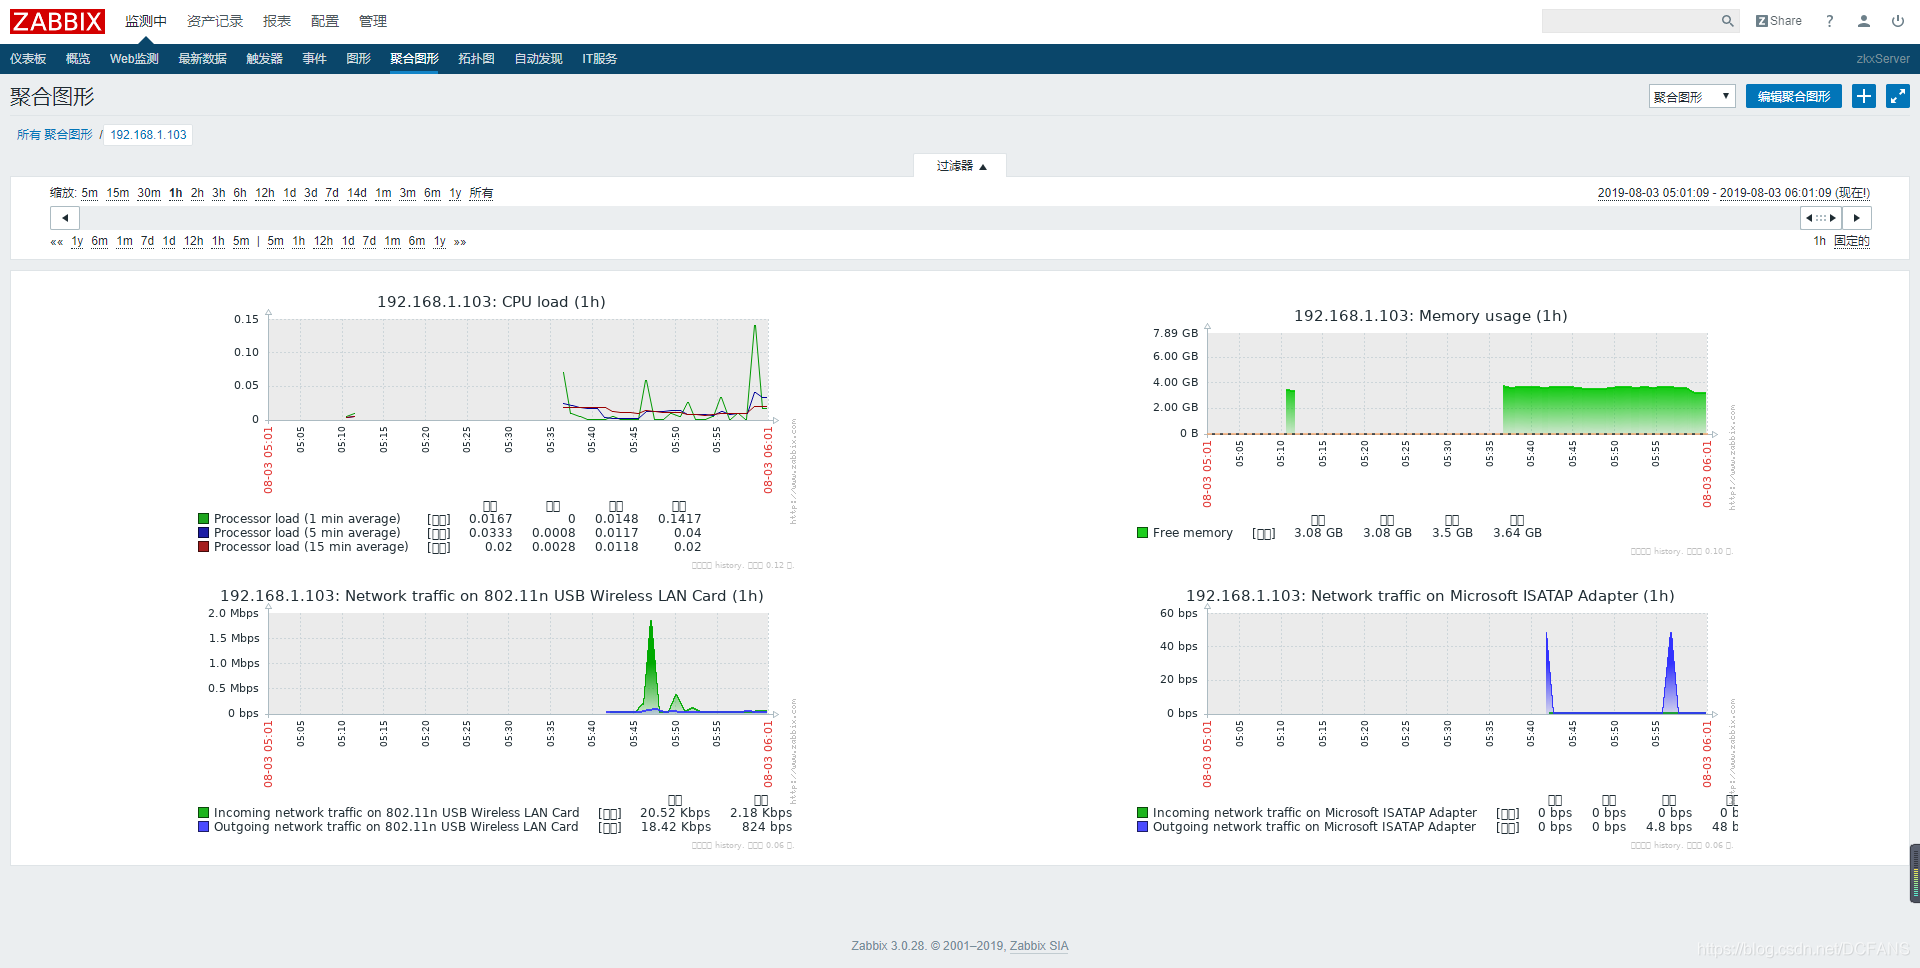Open the 管理 top menu
1920x968 pixels.
pyautogui.click(x=373, y=21)
